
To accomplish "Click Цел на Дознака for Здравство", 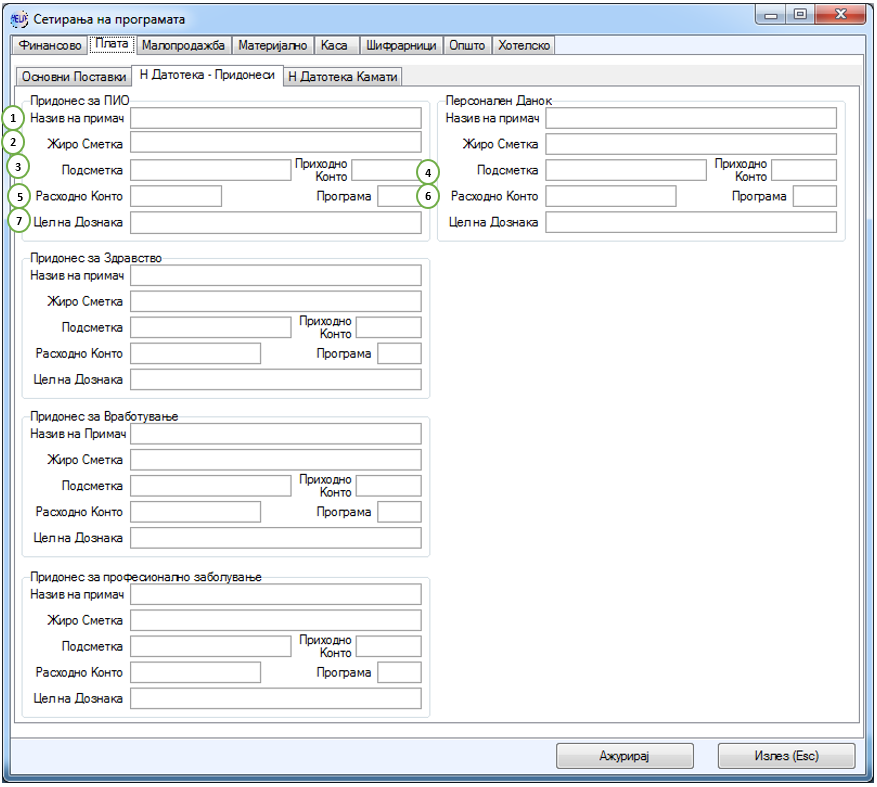I will (276, 379).
